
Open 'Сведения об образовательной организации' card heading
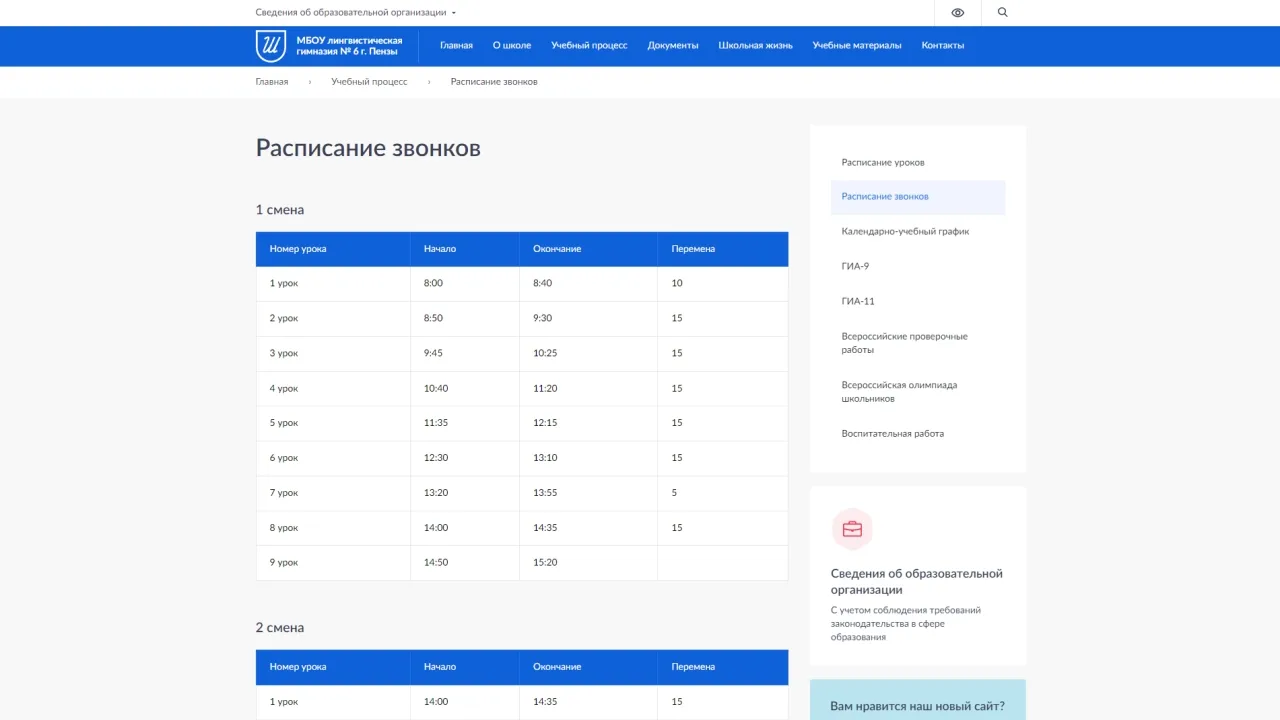coord(917,582)
